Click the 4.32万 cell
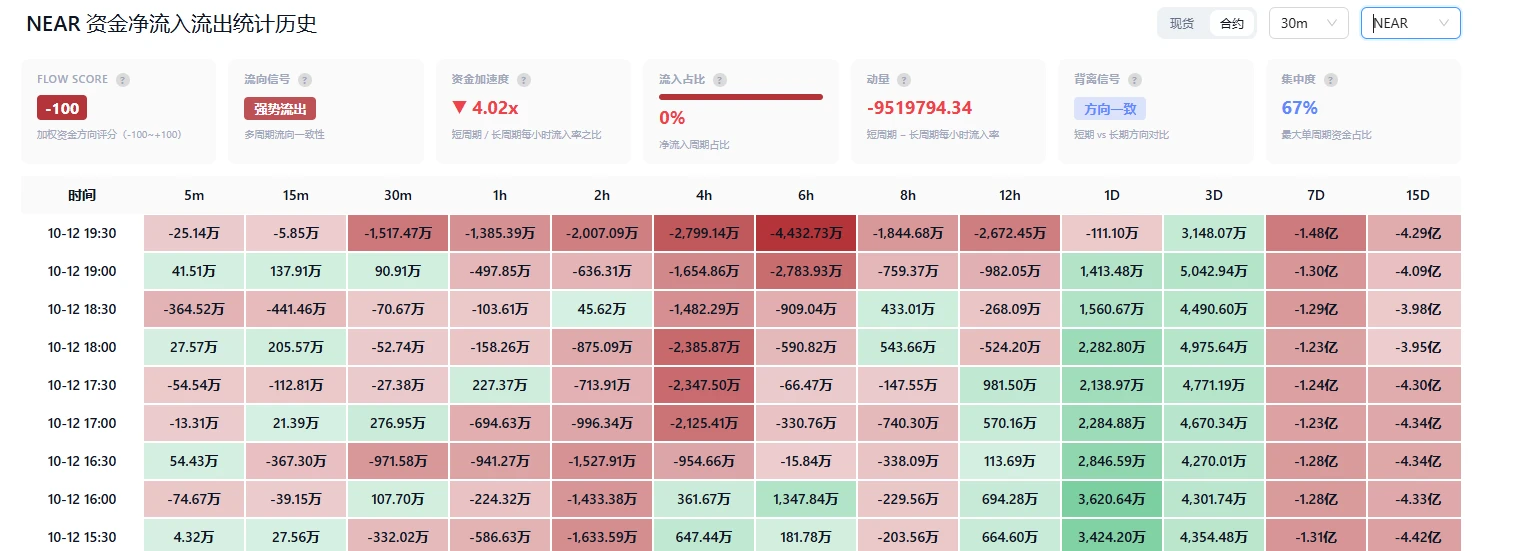The height and width of the screenshot is (551, 1533). (194, 535)
